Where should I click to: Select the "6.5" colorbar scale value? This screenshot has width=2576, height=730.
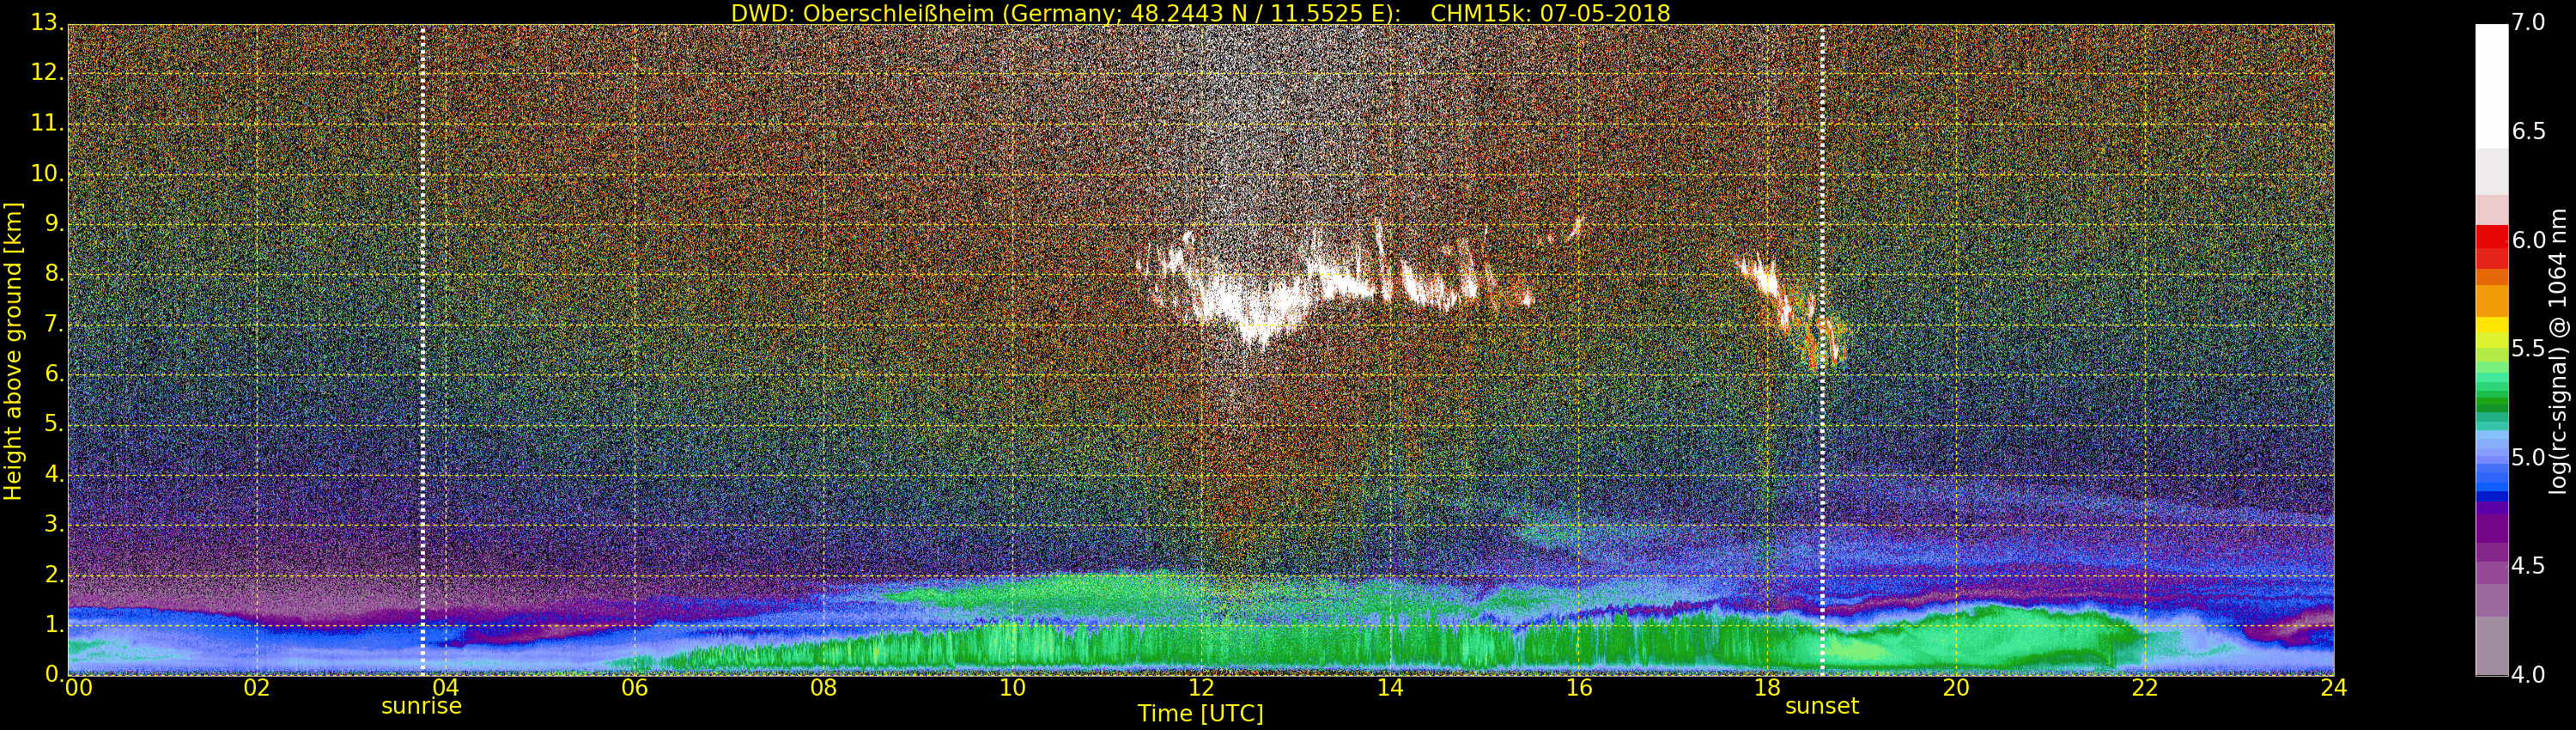point(2528,132)
